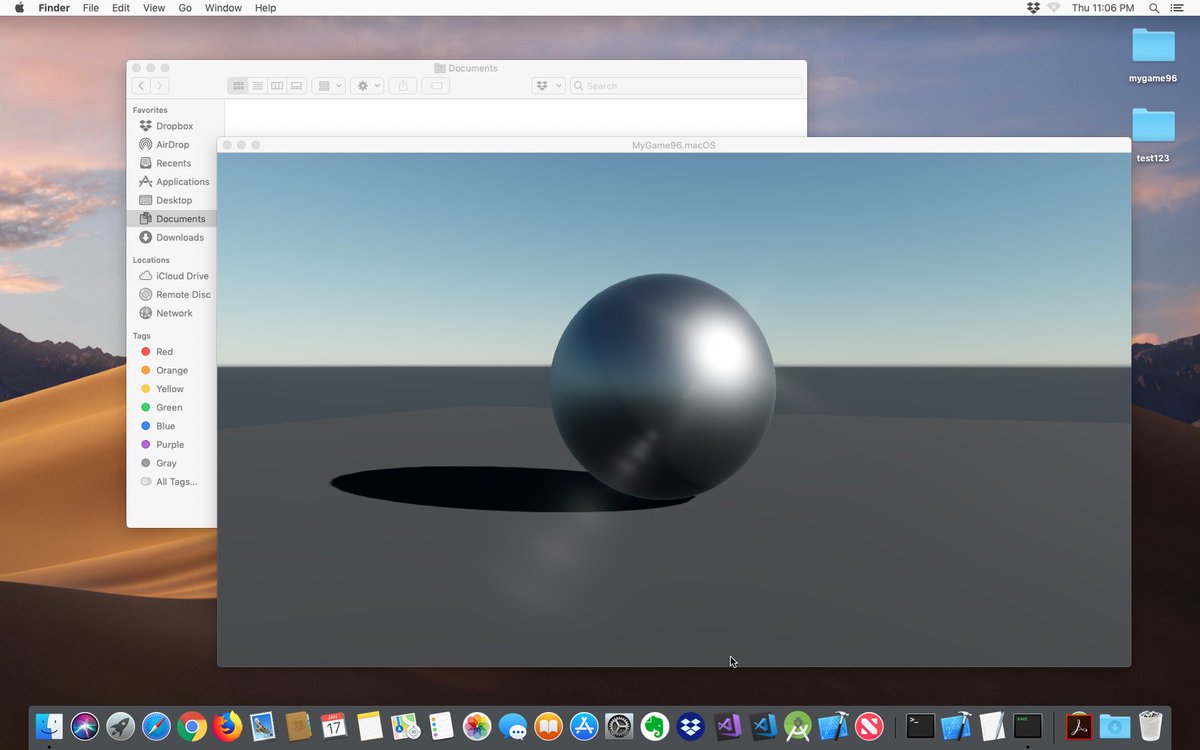Click the Wi-Fi status icon in menu bar
Image resolution: width=1200 pixels, height=750 pixels.
[1054, 8]
